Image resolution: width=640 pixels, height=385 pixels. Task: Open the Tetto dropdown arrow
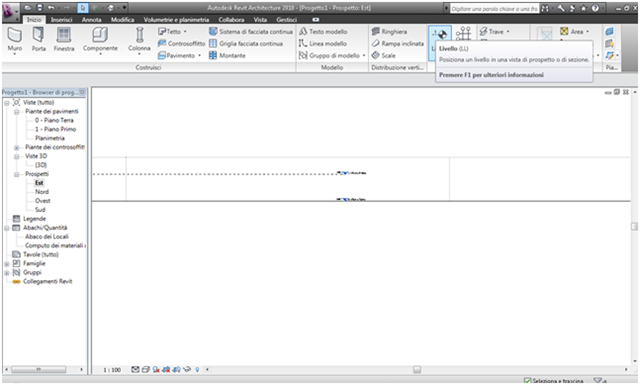pos(185,31)
